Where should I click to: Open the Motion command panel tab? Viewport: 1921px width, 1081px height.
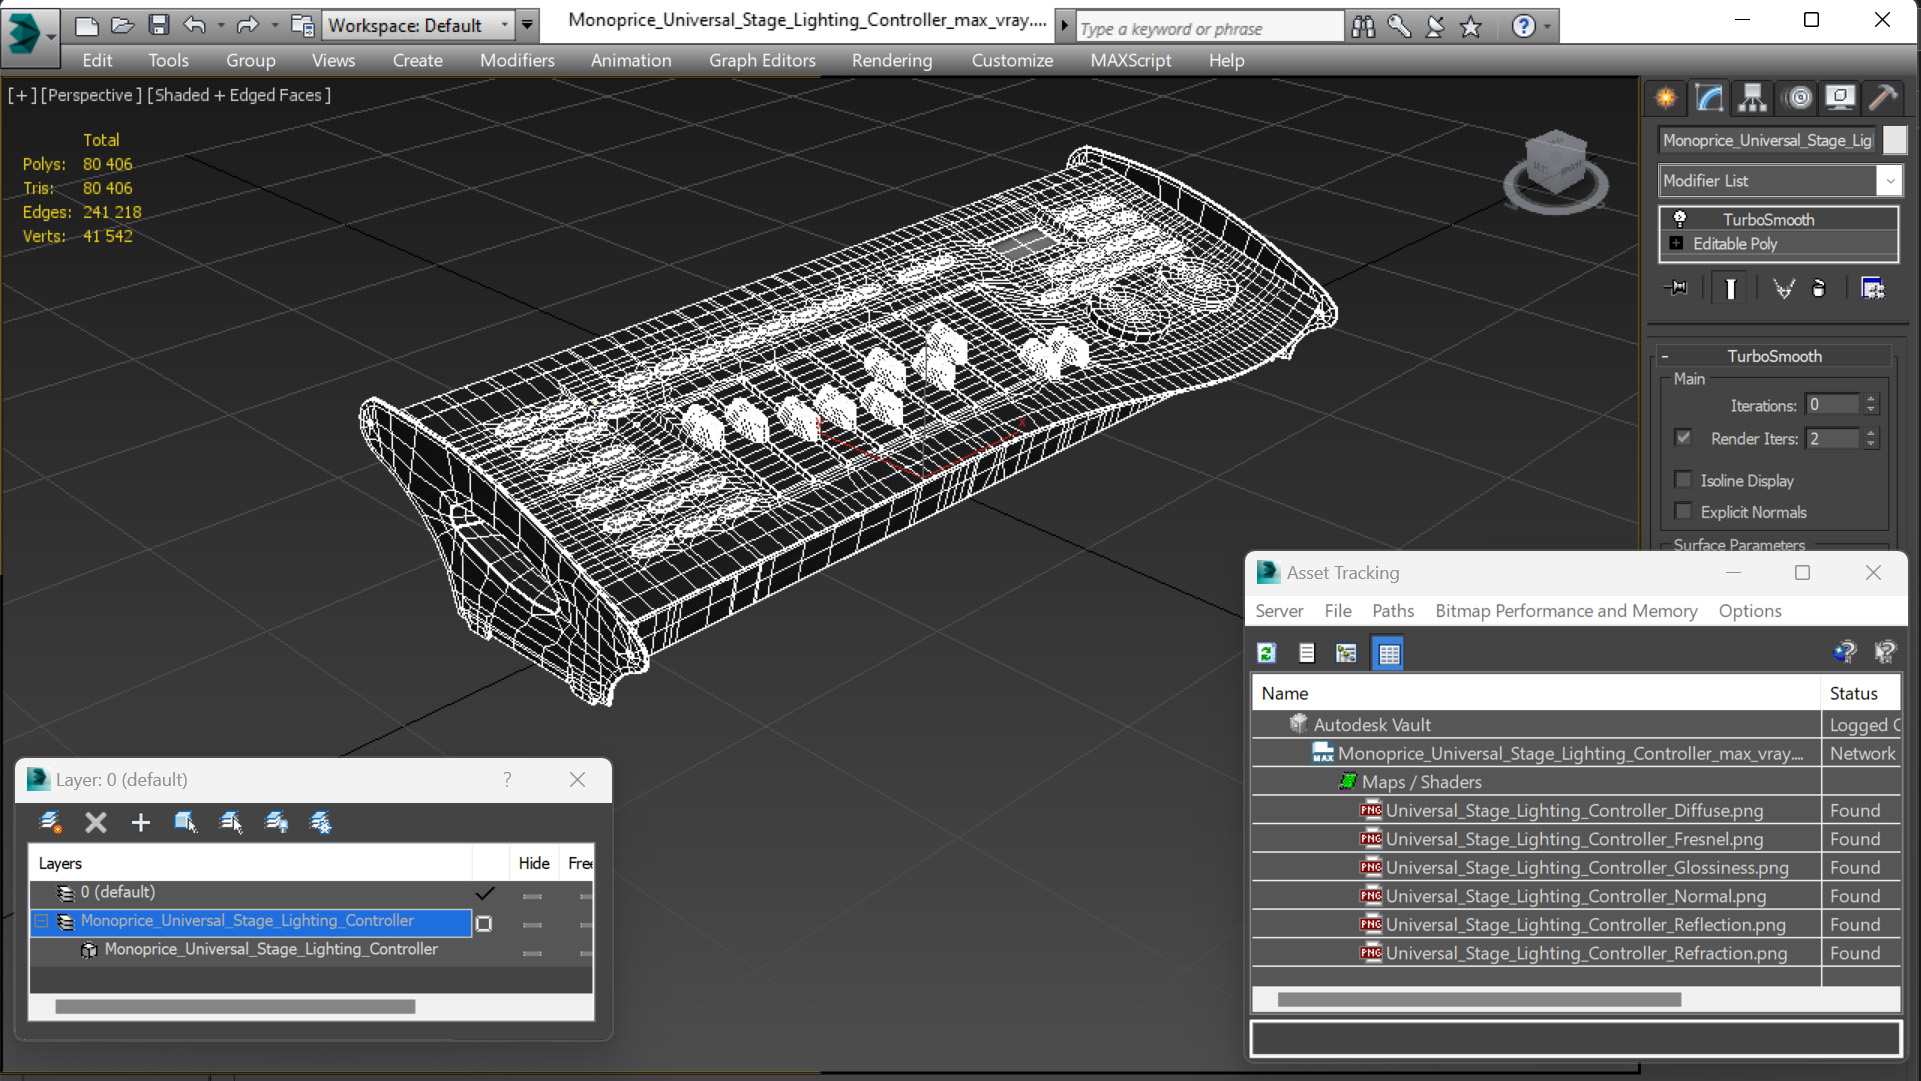(x=1798, y=97)
